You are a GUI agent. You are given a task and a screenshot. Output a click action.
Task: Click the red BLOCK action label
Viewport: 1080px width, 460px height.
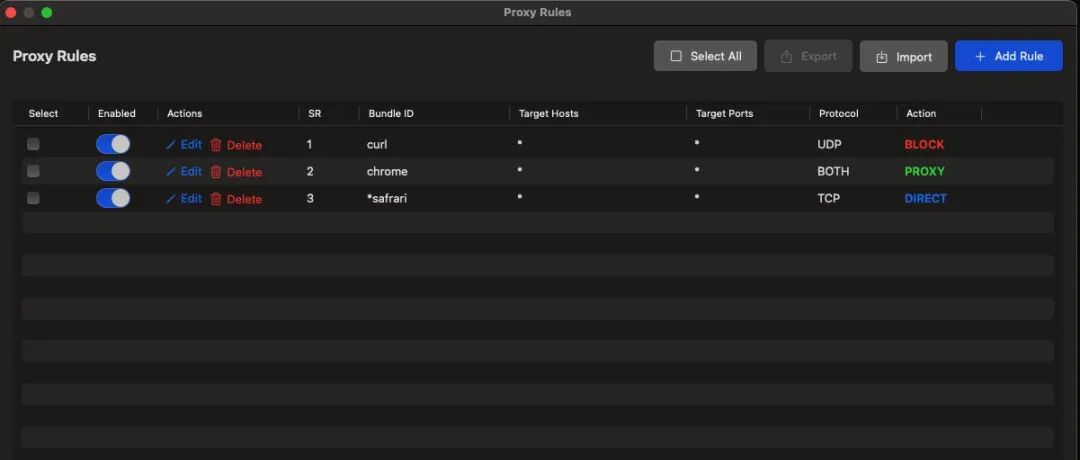(x=924, y=145)
